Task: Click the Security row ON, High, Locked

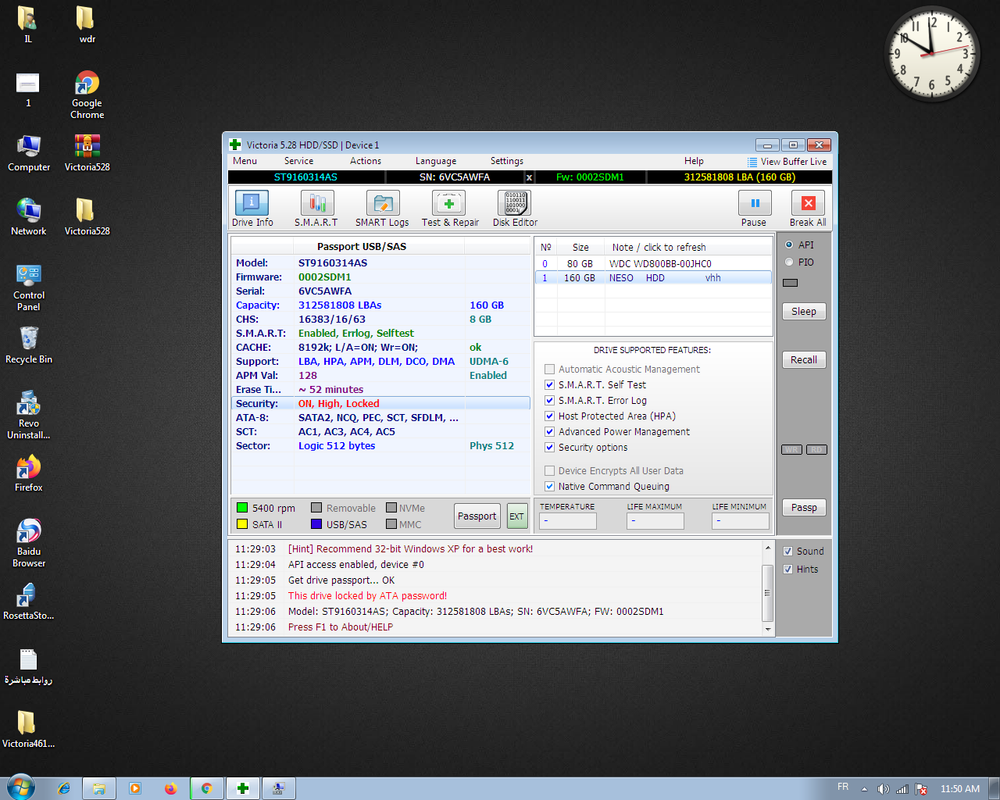Action: (380, 403)
